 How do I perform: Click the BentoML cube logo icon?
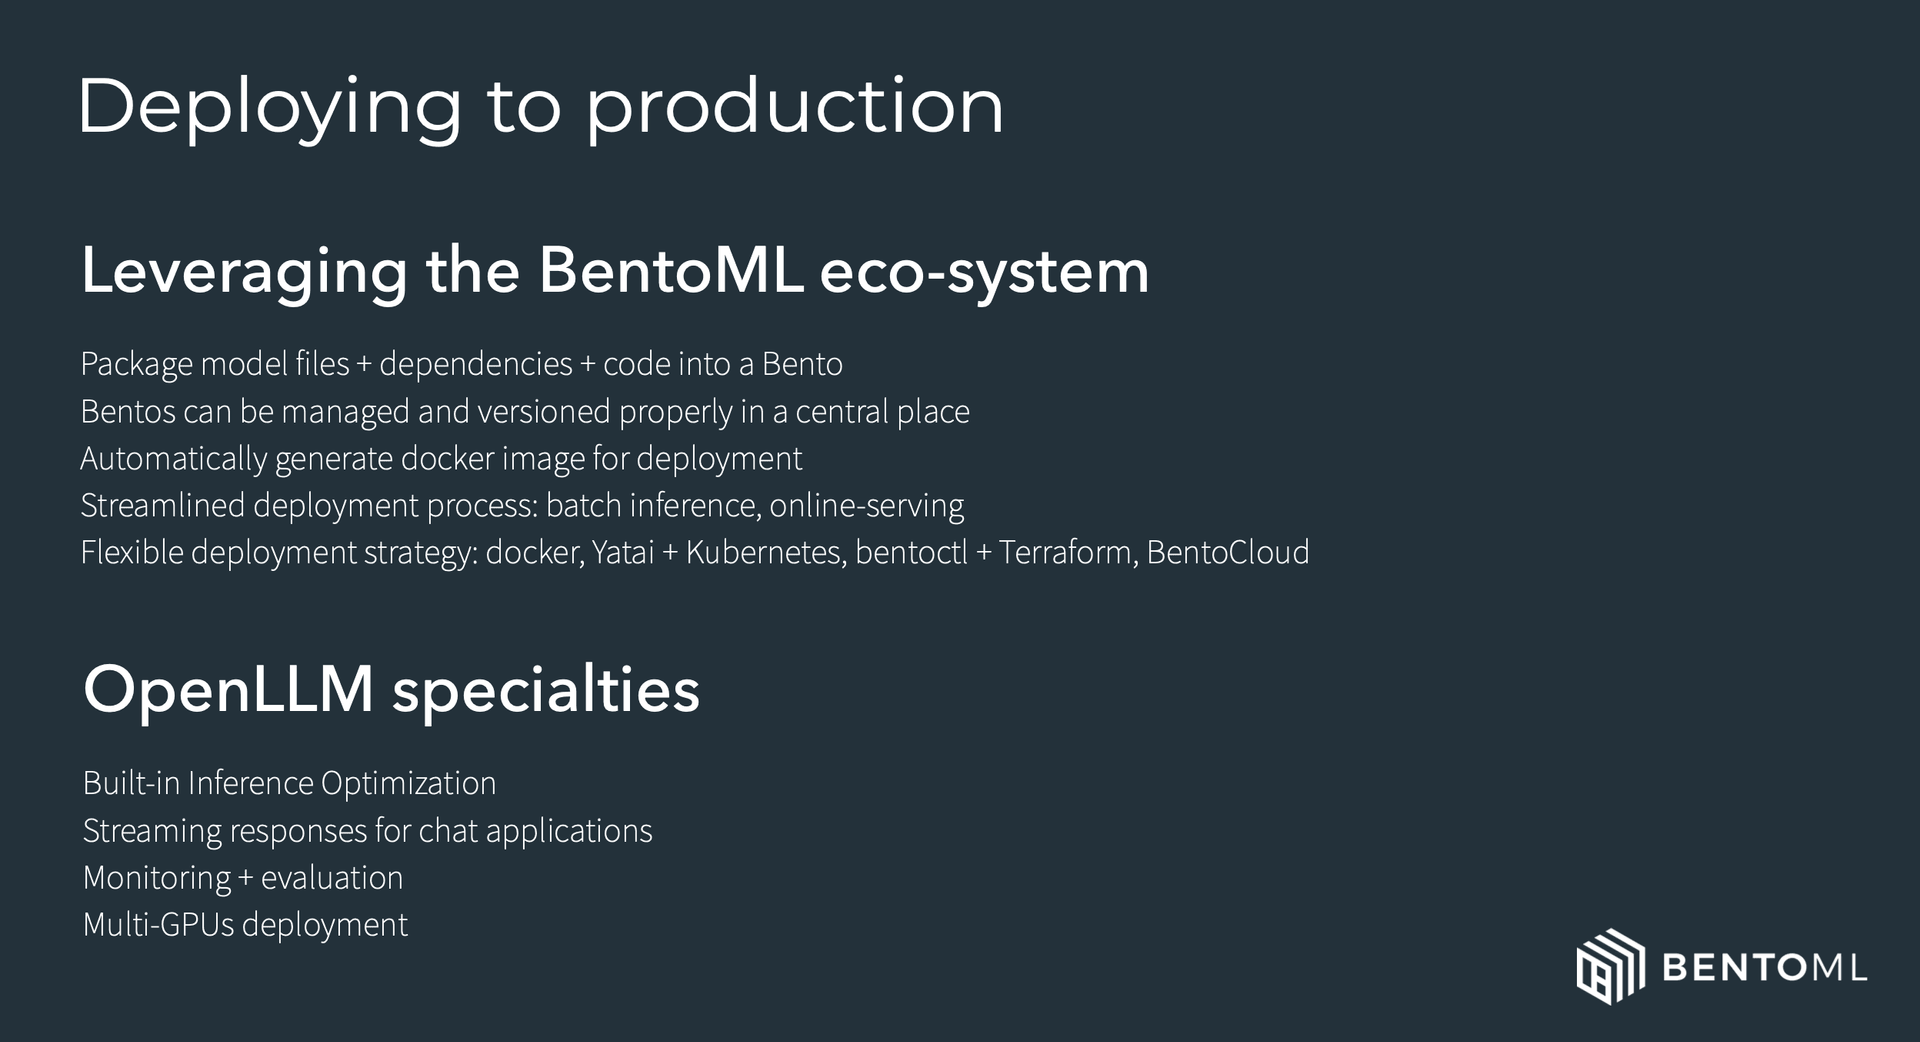click(x=1610, y=966)
